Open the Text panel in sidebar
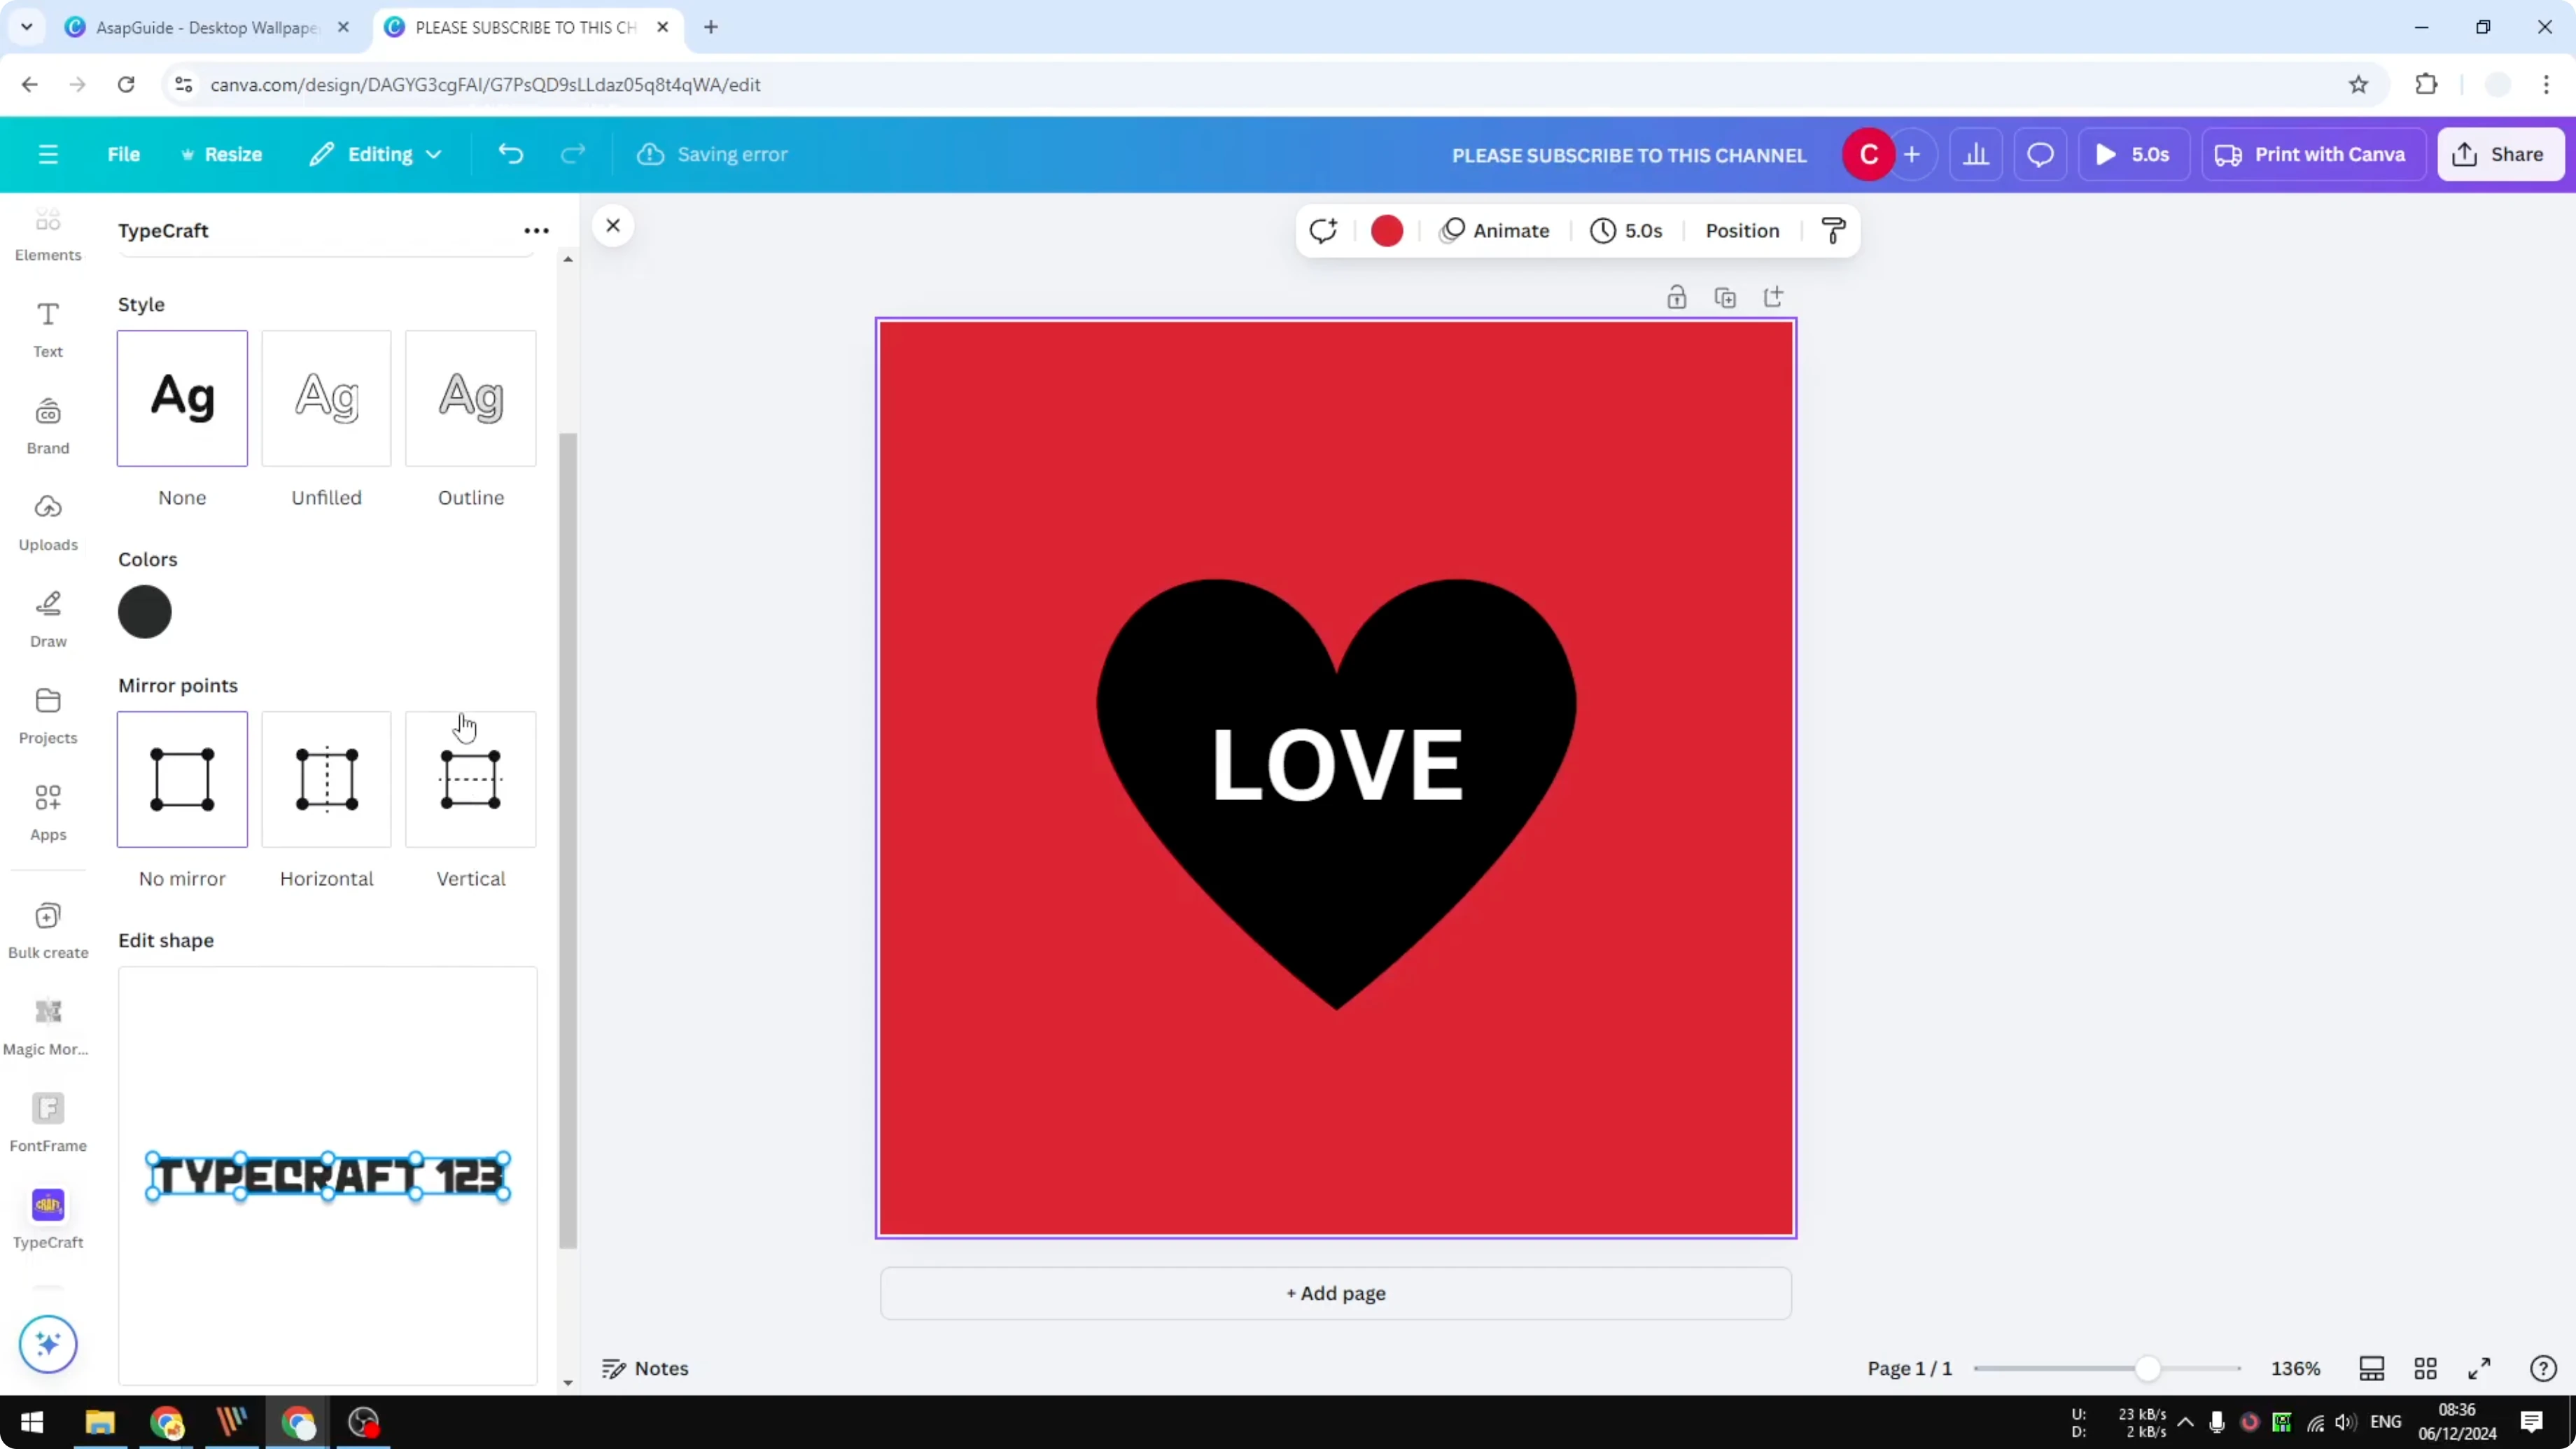The width and height of the screenshot is (2576, 1449). pos(48,328)
